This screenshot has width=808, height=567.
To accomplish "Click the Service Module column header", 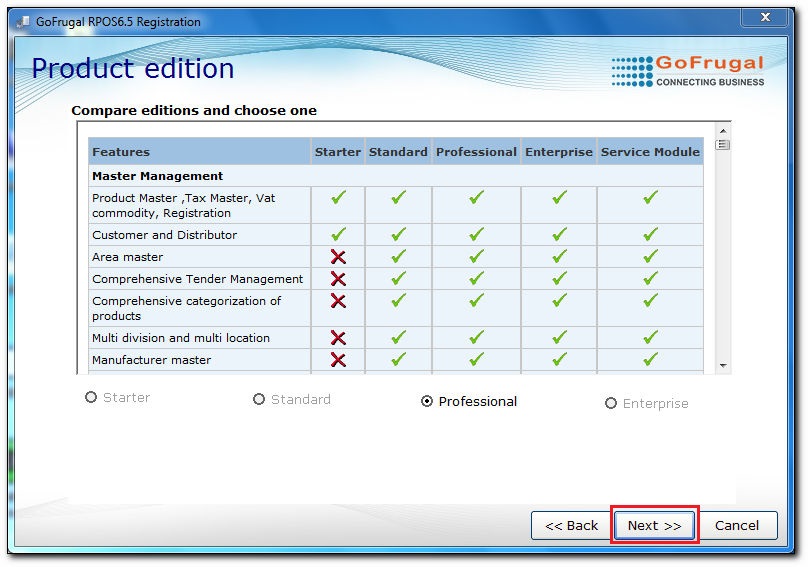I will [x=650, y=152].
